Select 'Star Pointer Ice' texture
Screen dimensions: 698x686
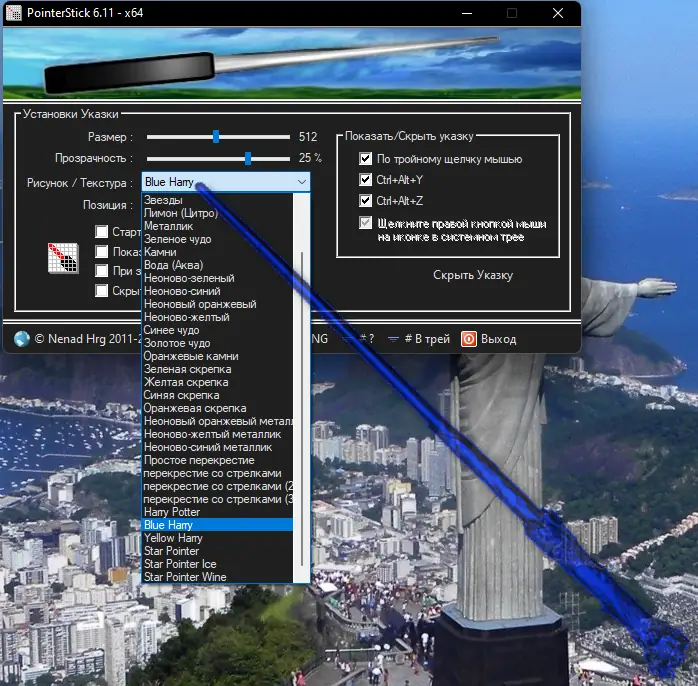(x=218, y=564)
